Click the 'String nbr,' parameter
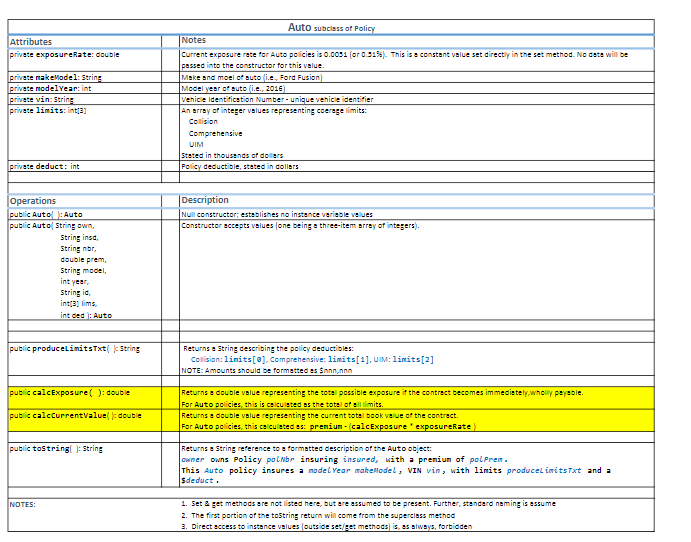 pos(78,248)
